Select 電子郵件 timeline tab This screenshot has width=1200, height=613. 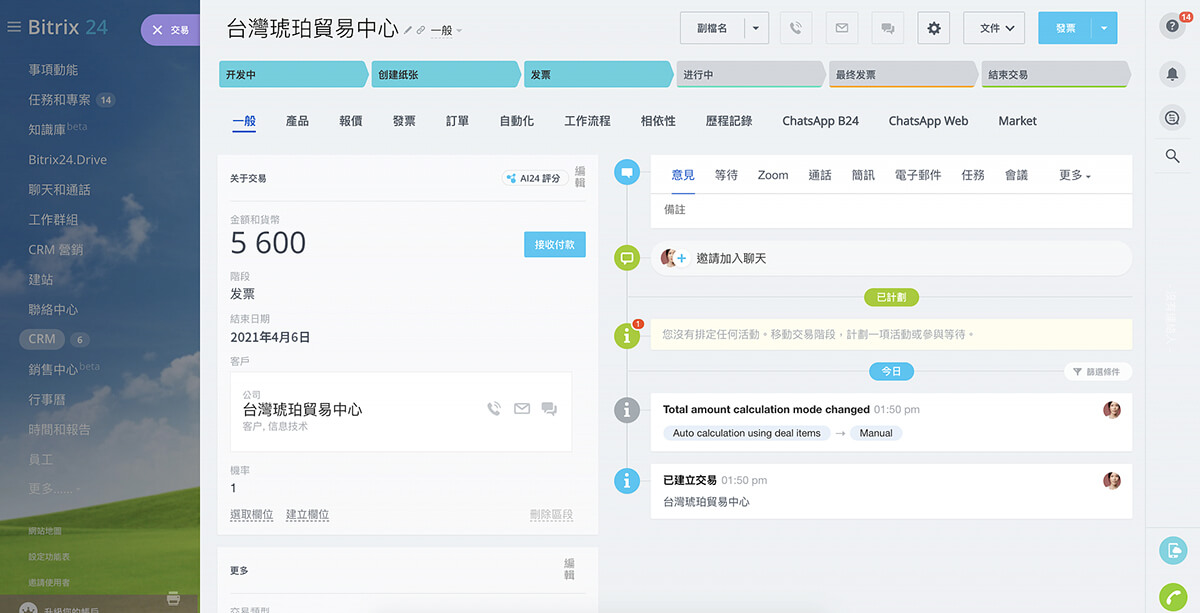[918, 175]
